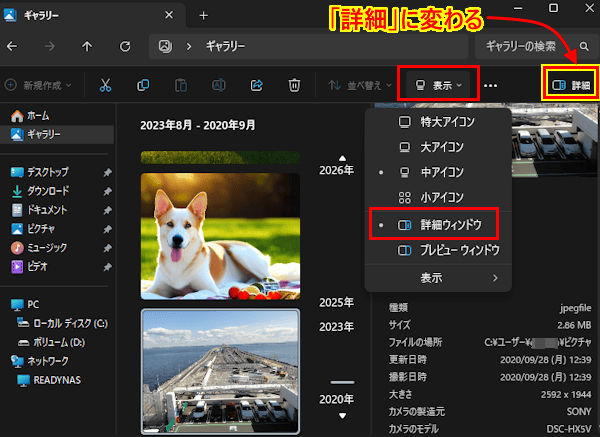Open the 並べ替え sort dropdown
600x437 pixels.
360,85
